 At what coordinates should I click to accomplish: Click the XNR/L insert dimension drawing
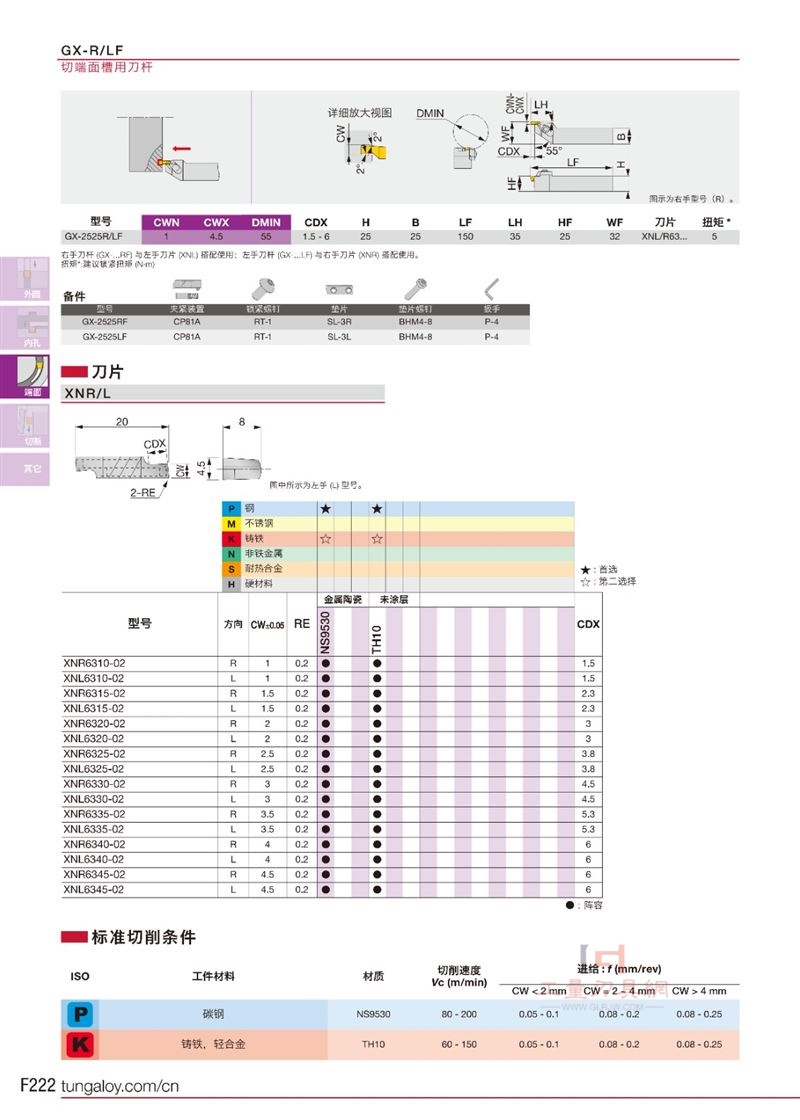tap(168, 457)
